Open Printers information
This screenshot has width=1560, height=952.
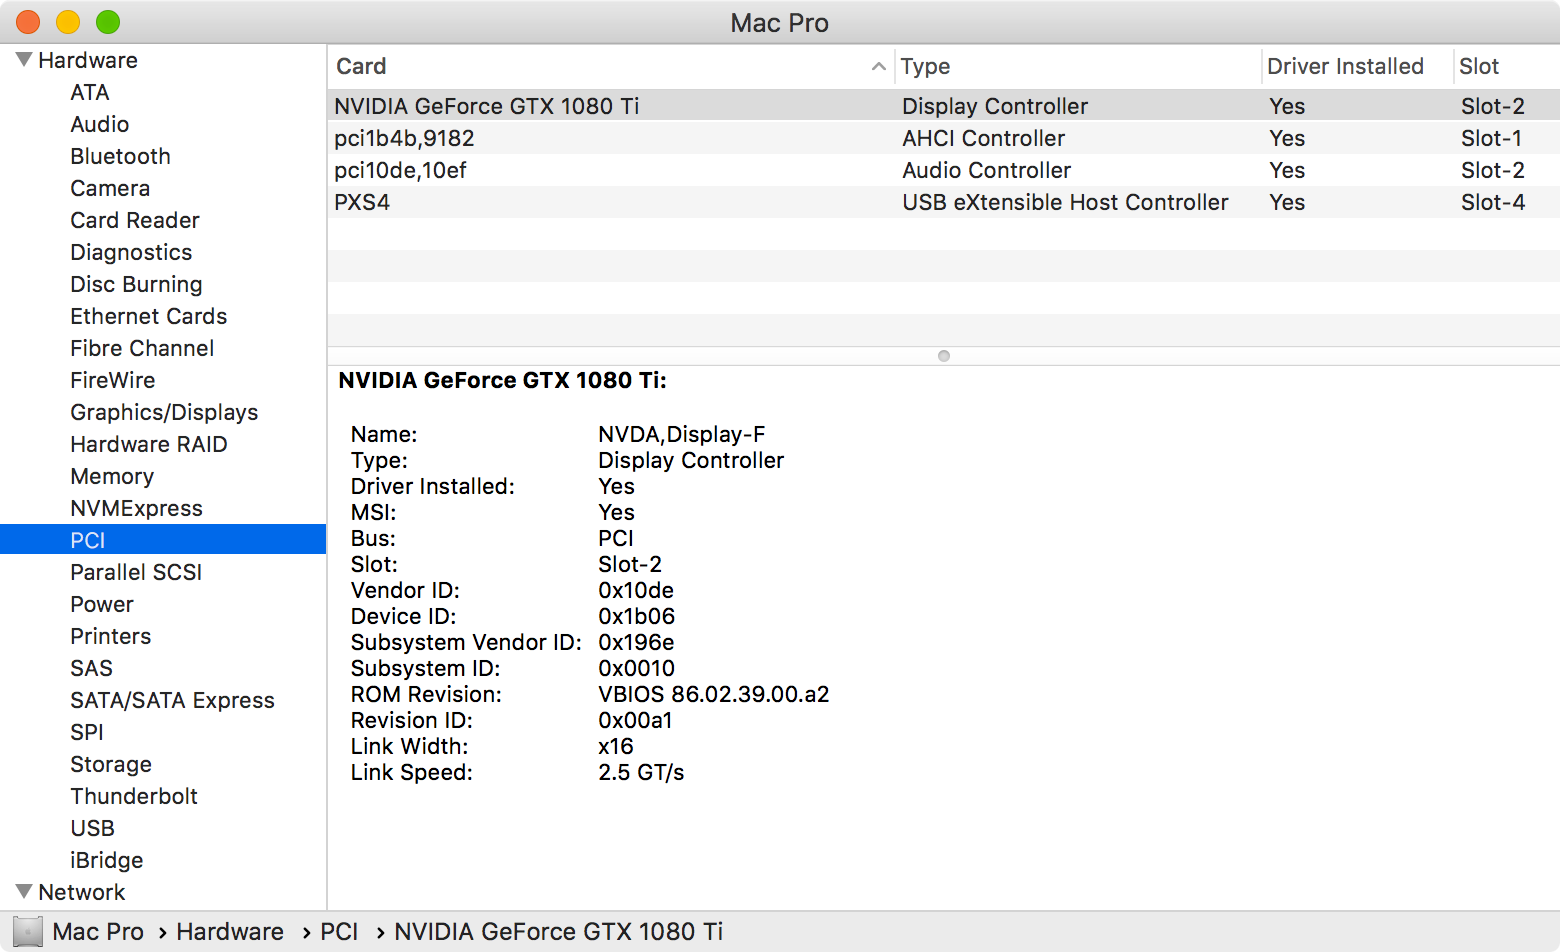(111, 636)
